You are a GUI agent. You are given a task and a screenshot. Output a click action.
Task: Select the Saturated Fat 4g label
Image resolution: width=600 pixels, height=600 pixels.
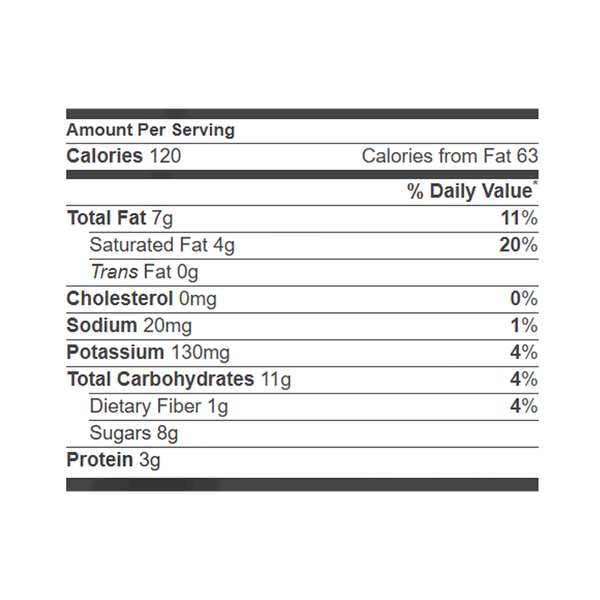pyautogui.click(x=162, y=245)
